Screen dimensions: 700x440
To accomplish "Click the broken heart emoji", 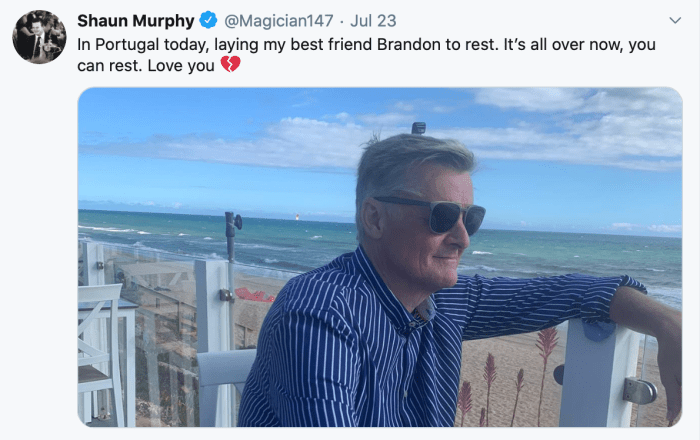I will (230, 65).
